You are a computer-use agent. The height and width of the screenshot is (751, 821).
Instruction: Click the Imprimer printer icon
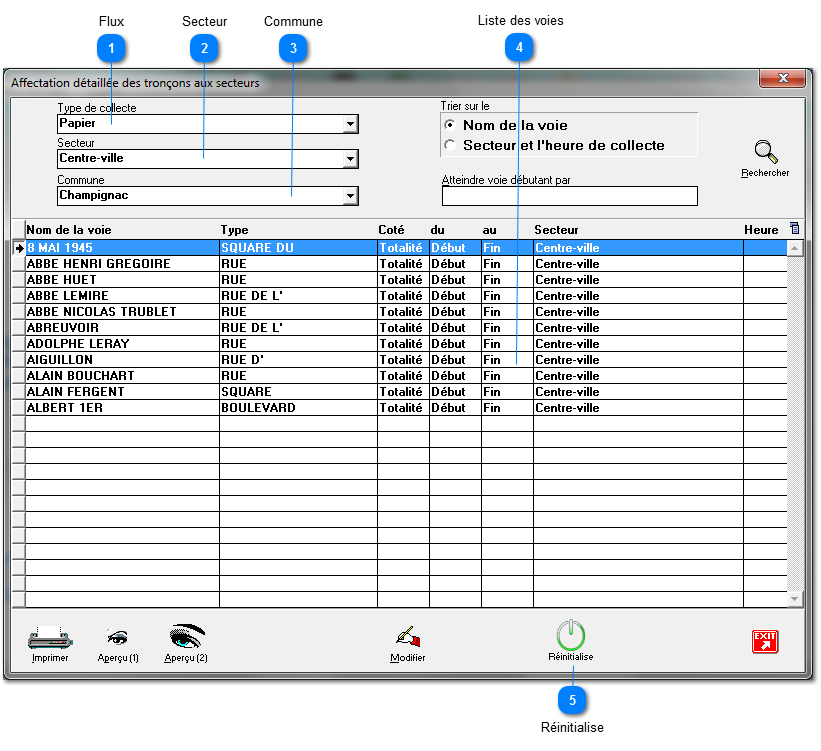(49, 638)
